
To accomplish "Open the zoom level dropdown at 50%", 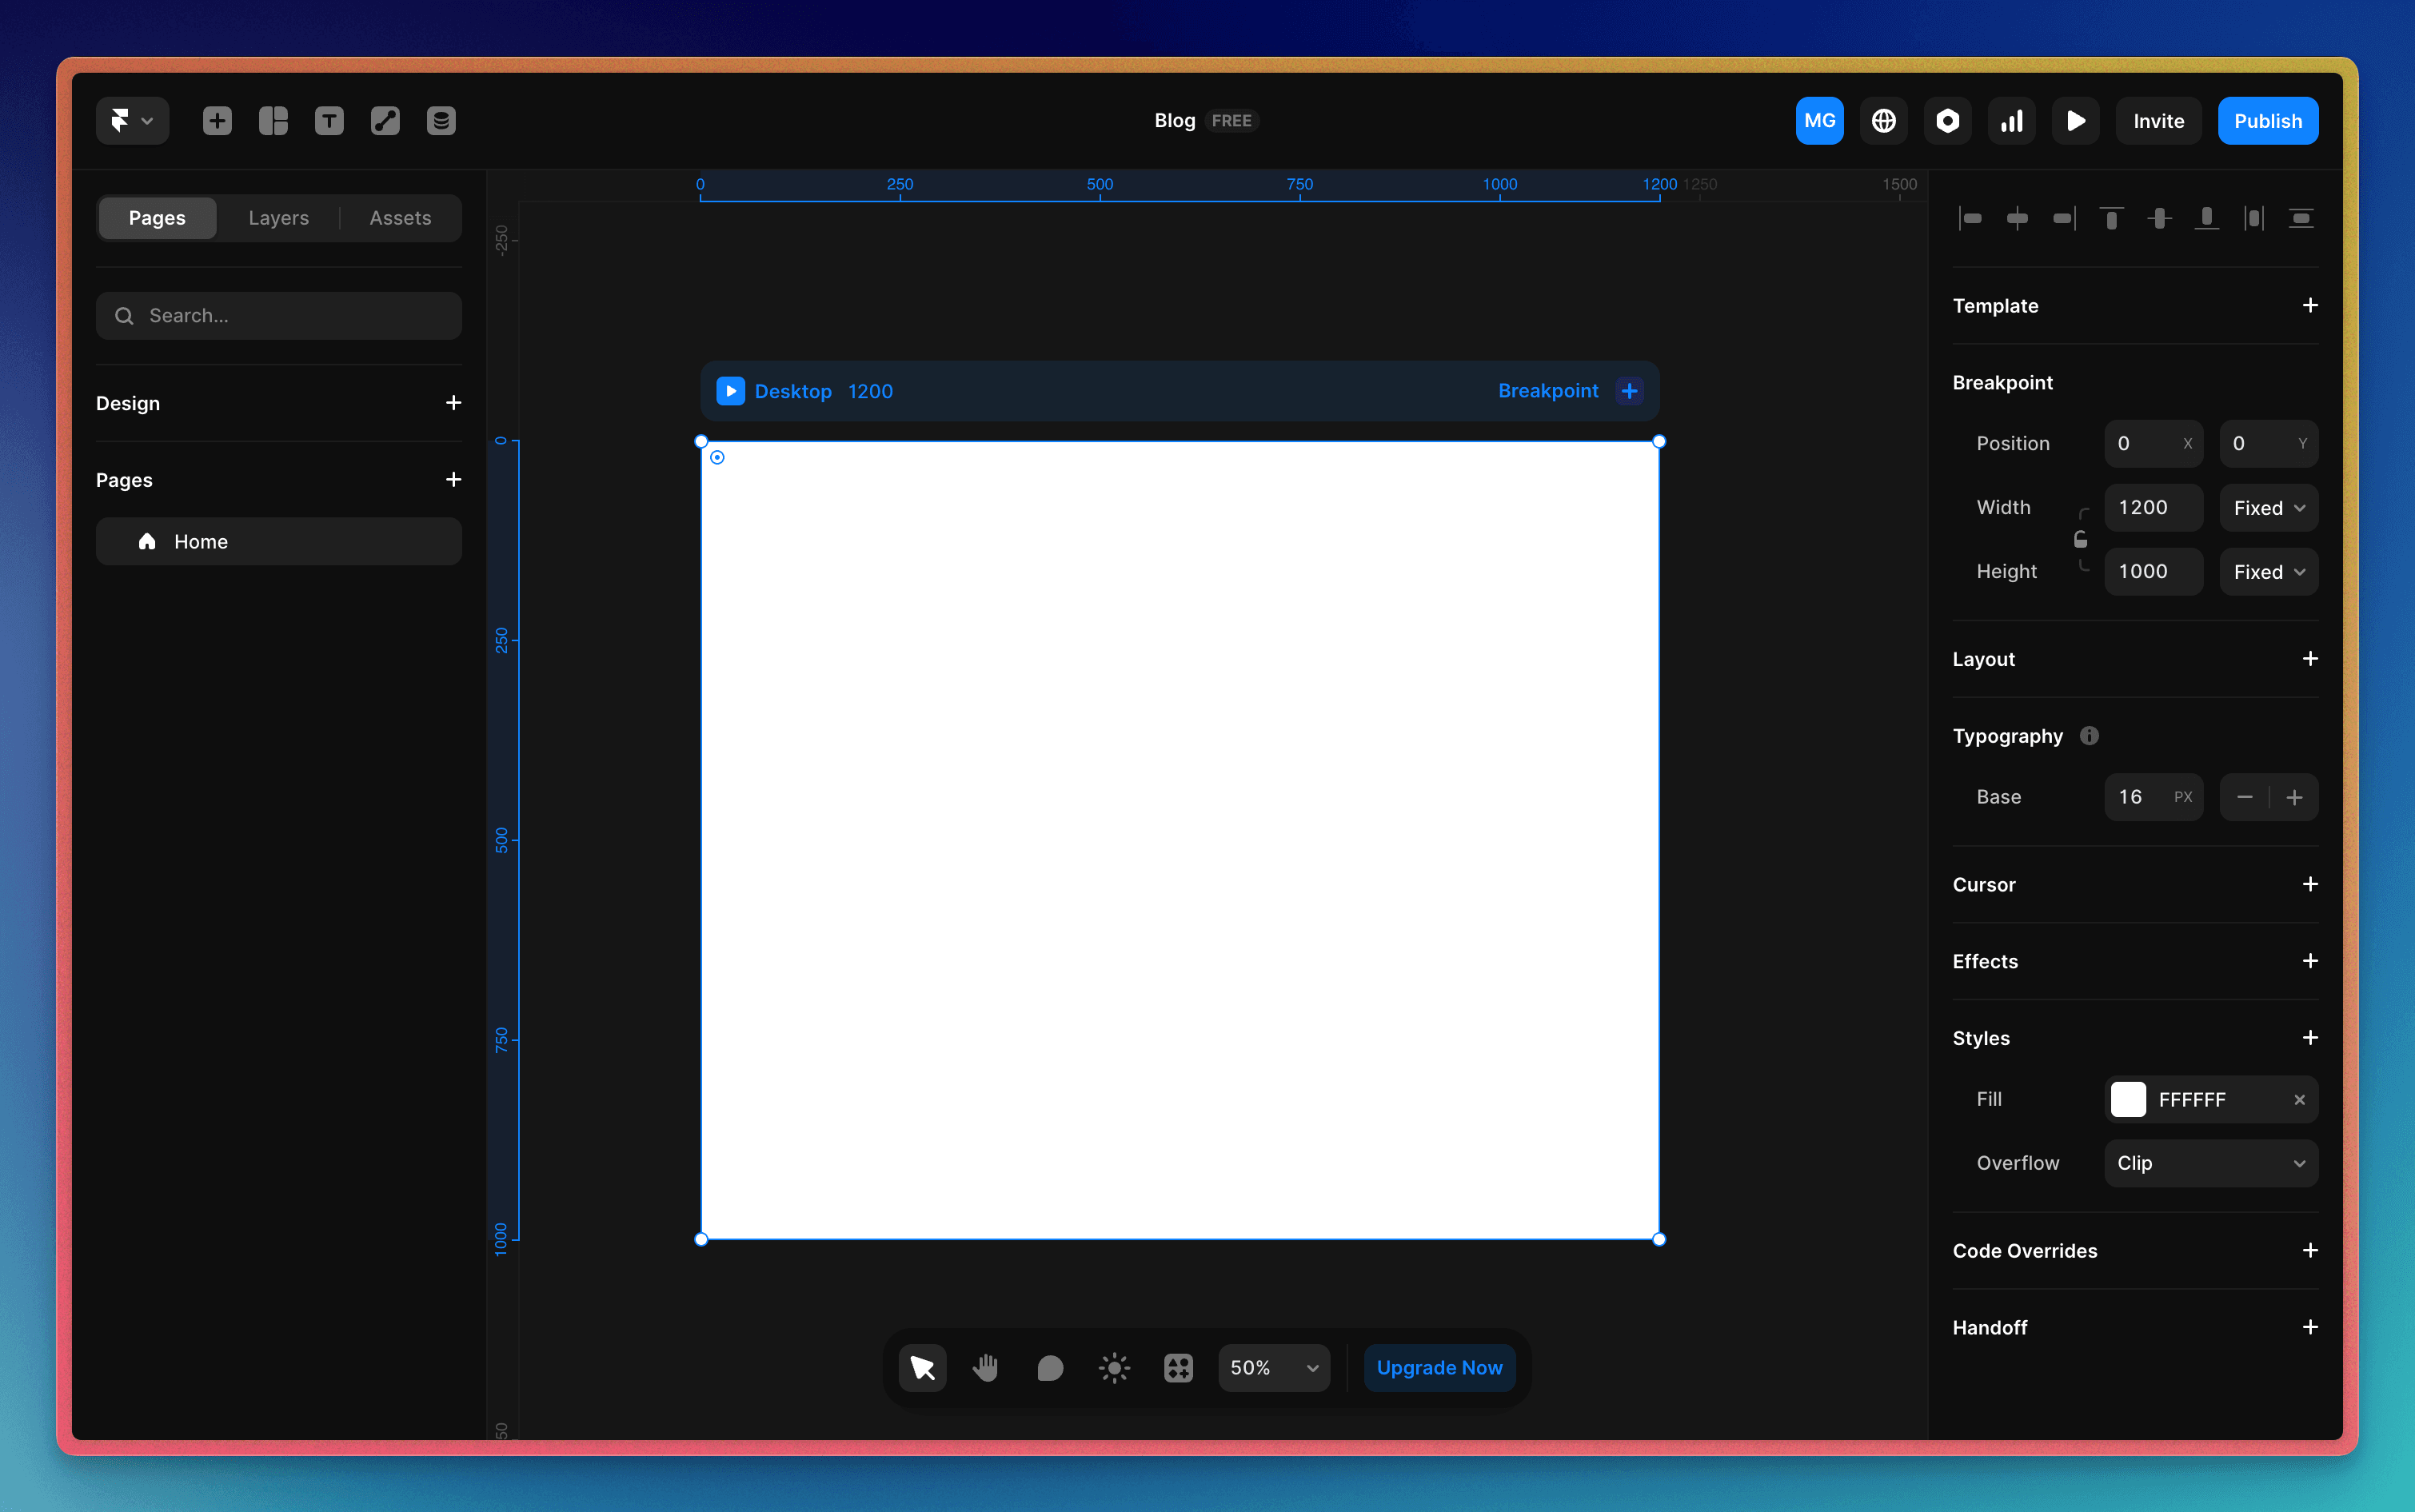I will point(1273,1367).
